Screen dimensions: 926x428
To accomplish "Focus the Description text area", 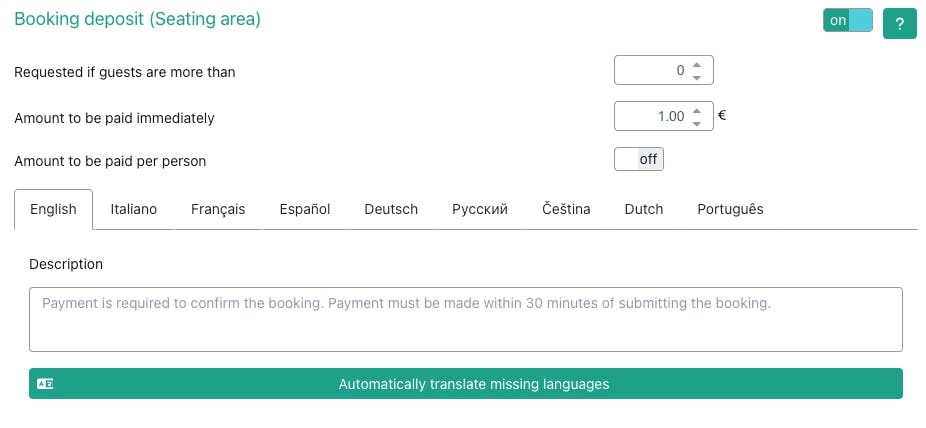I will (x=466, y=319).
